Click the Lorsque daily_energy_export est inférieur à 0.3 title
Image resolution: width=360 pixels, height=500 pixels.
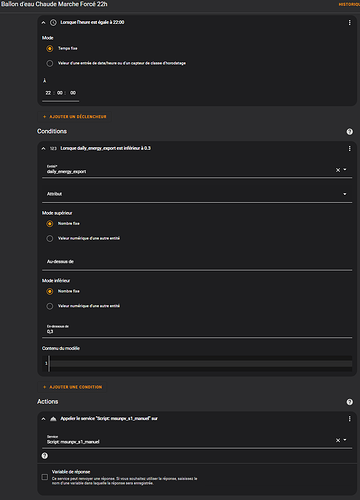point(105,148)
